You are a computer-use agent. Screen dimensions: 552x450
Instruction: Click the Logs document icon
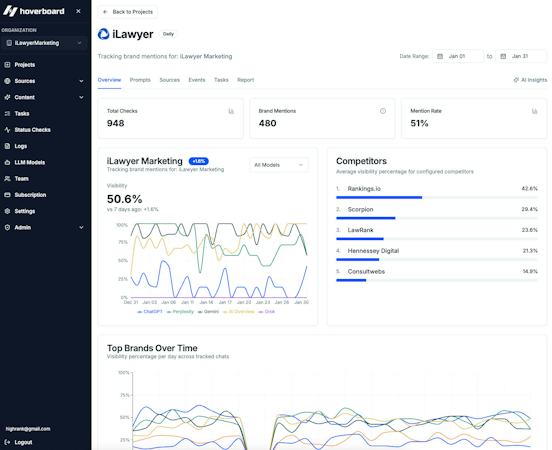click(7, 146)
